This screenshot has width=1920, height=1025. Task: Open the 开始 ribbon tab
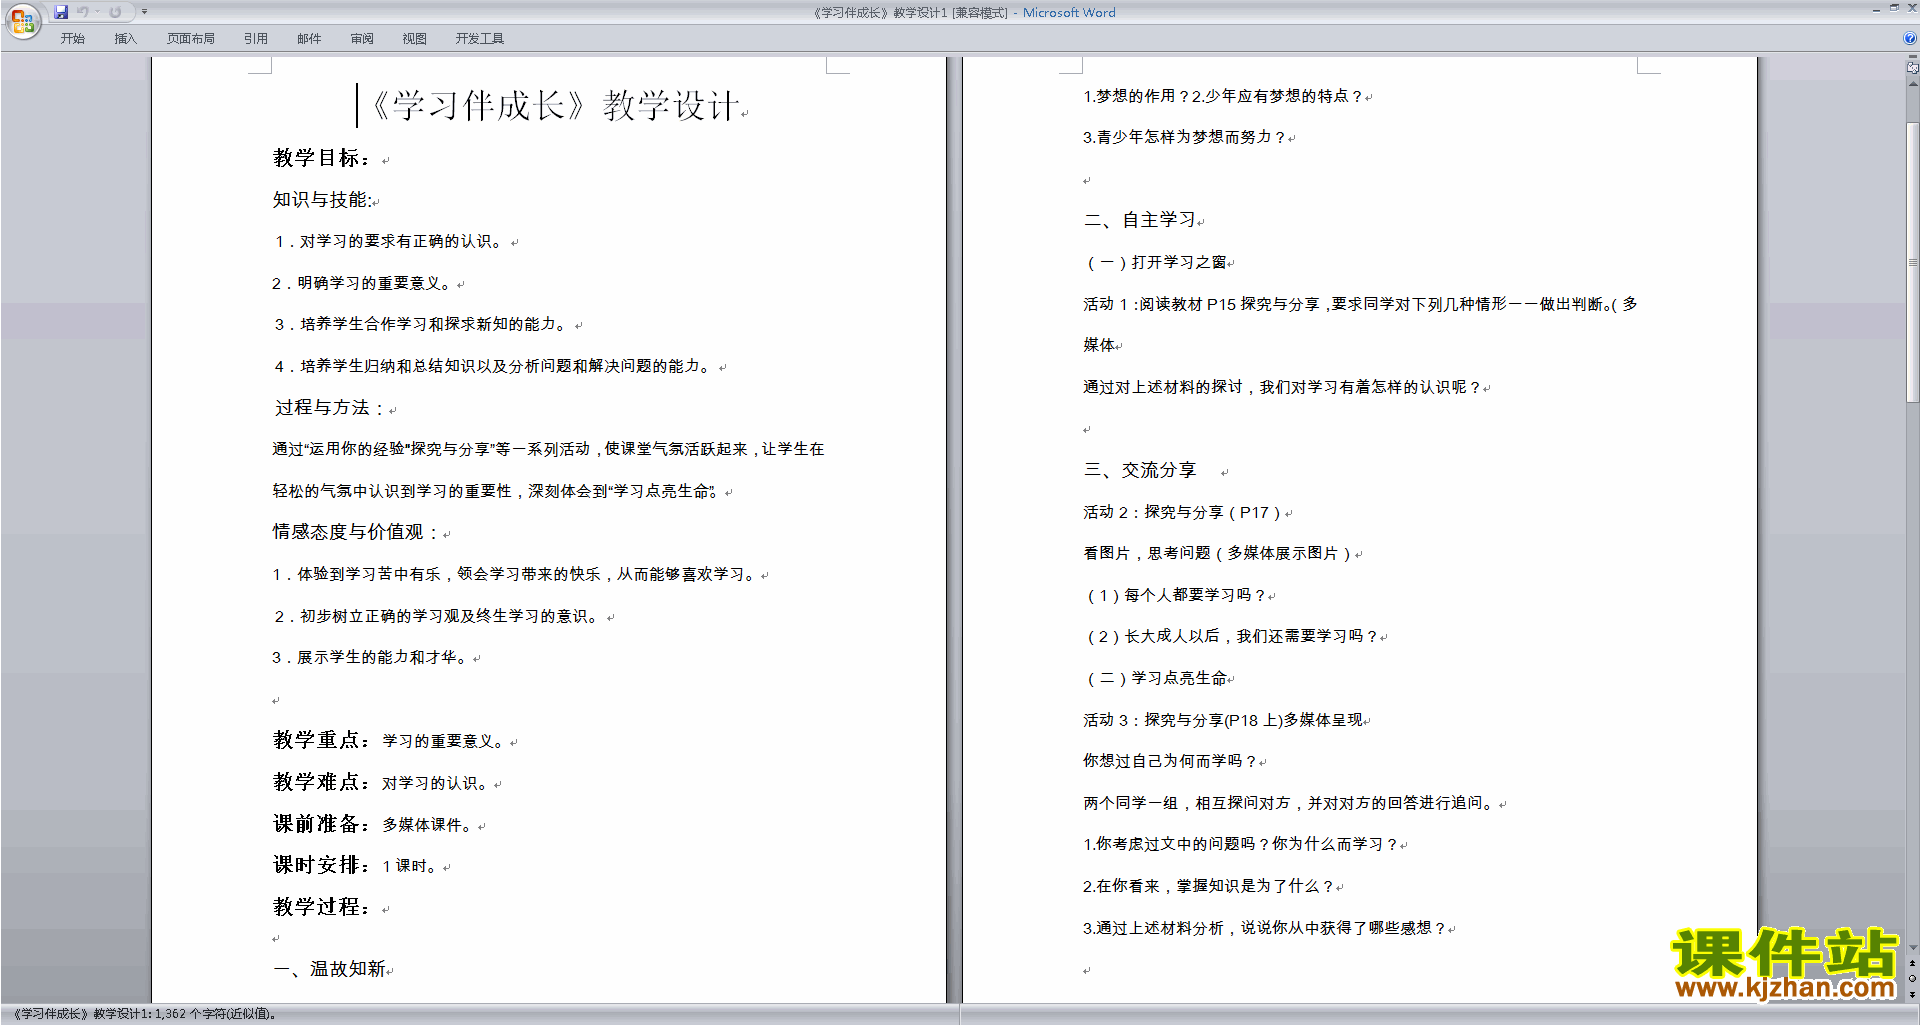(72, 39)
